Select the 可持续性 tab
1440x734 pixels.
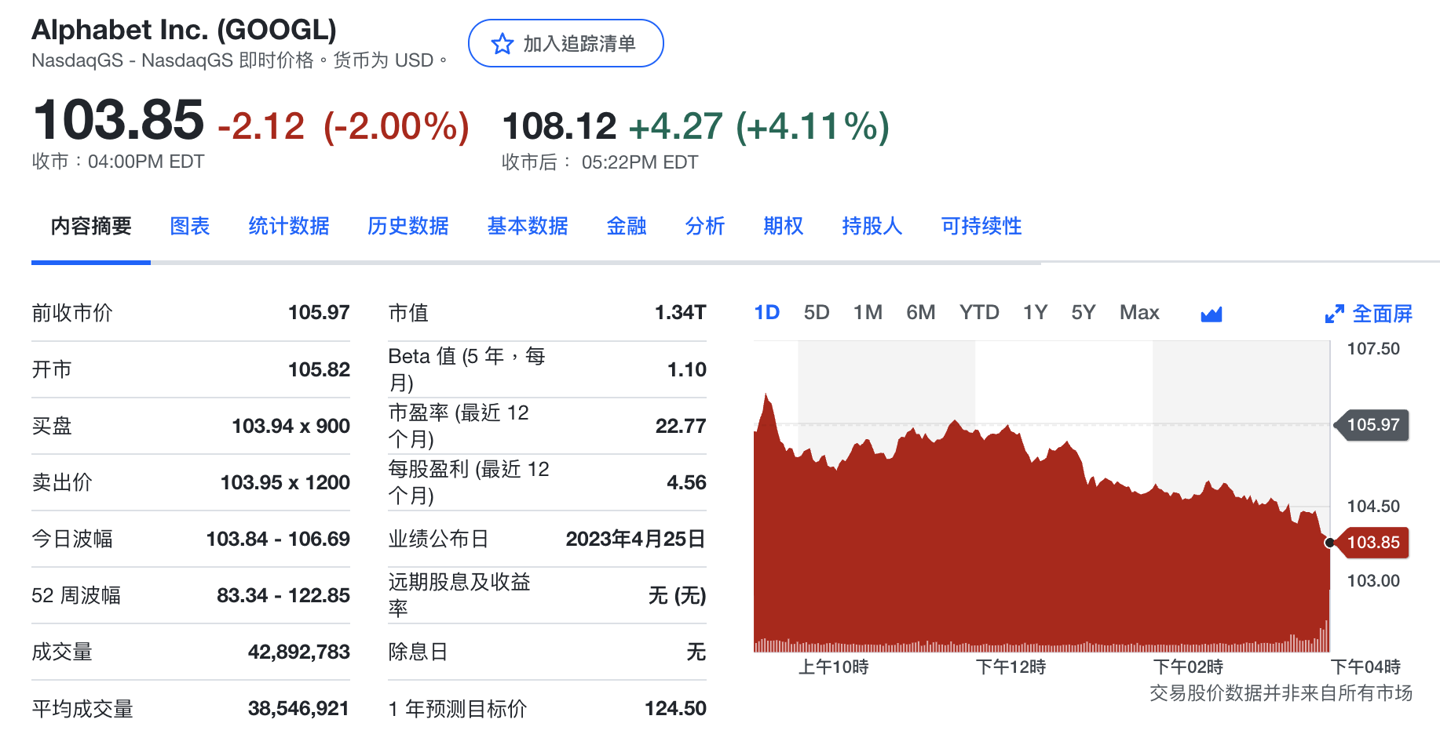point(981,226)
